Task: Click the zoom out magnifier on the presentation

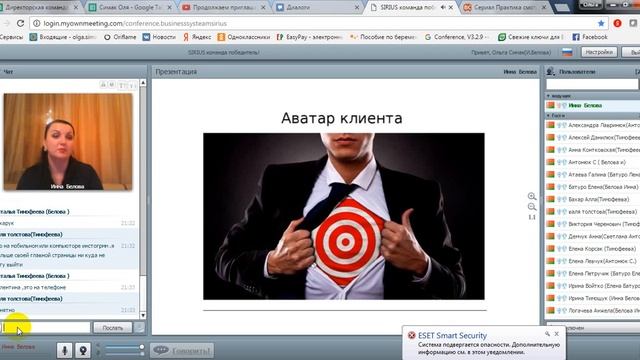Action: pyautogui.click(x=532, y=207)
